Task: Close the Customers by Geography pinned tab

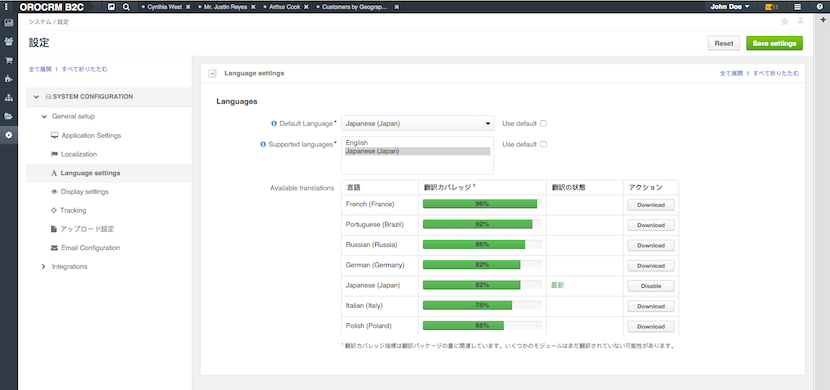Action: tap(396, 7)
